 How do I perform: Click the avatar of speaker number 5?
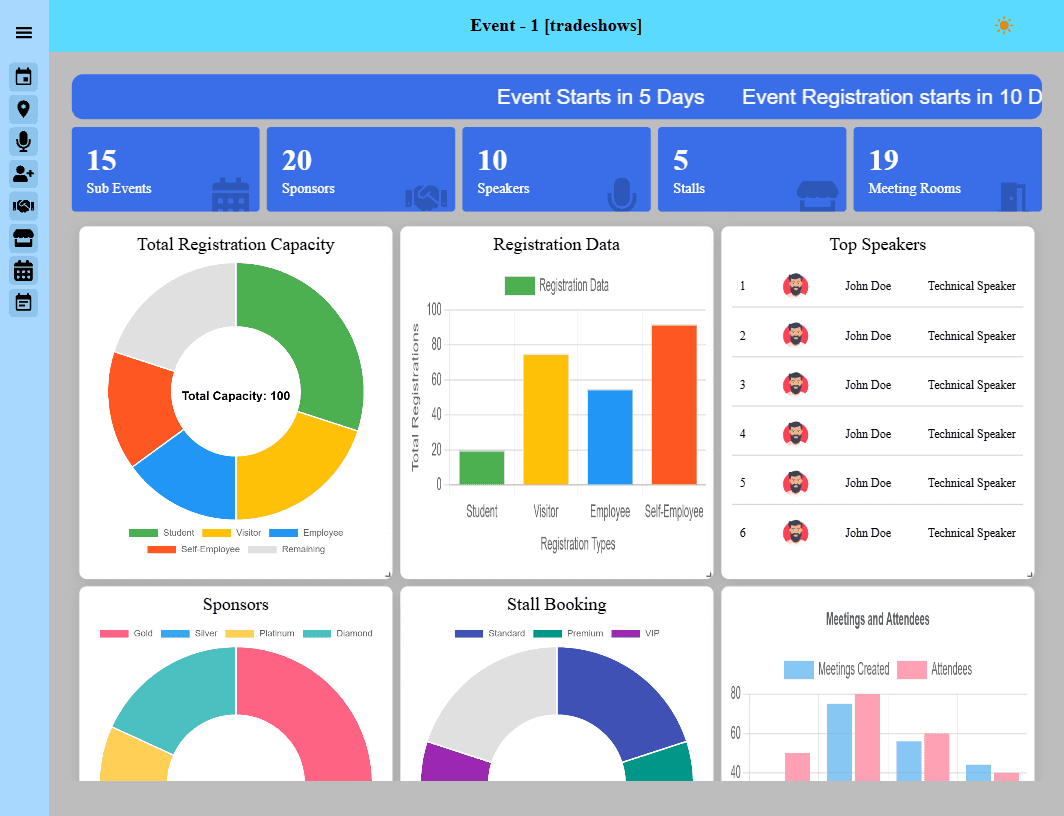click(x=795, y=483)
